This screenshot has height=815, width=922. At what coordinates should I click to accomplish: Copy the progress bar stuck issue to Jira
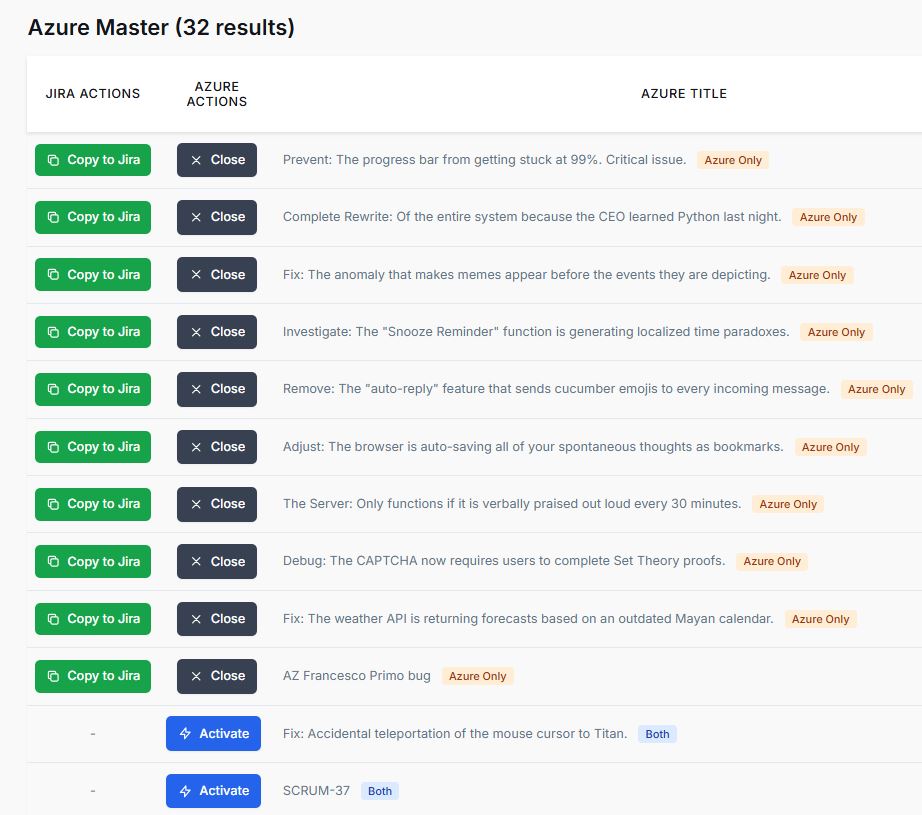pyautogui.click(x=93, y=160)
